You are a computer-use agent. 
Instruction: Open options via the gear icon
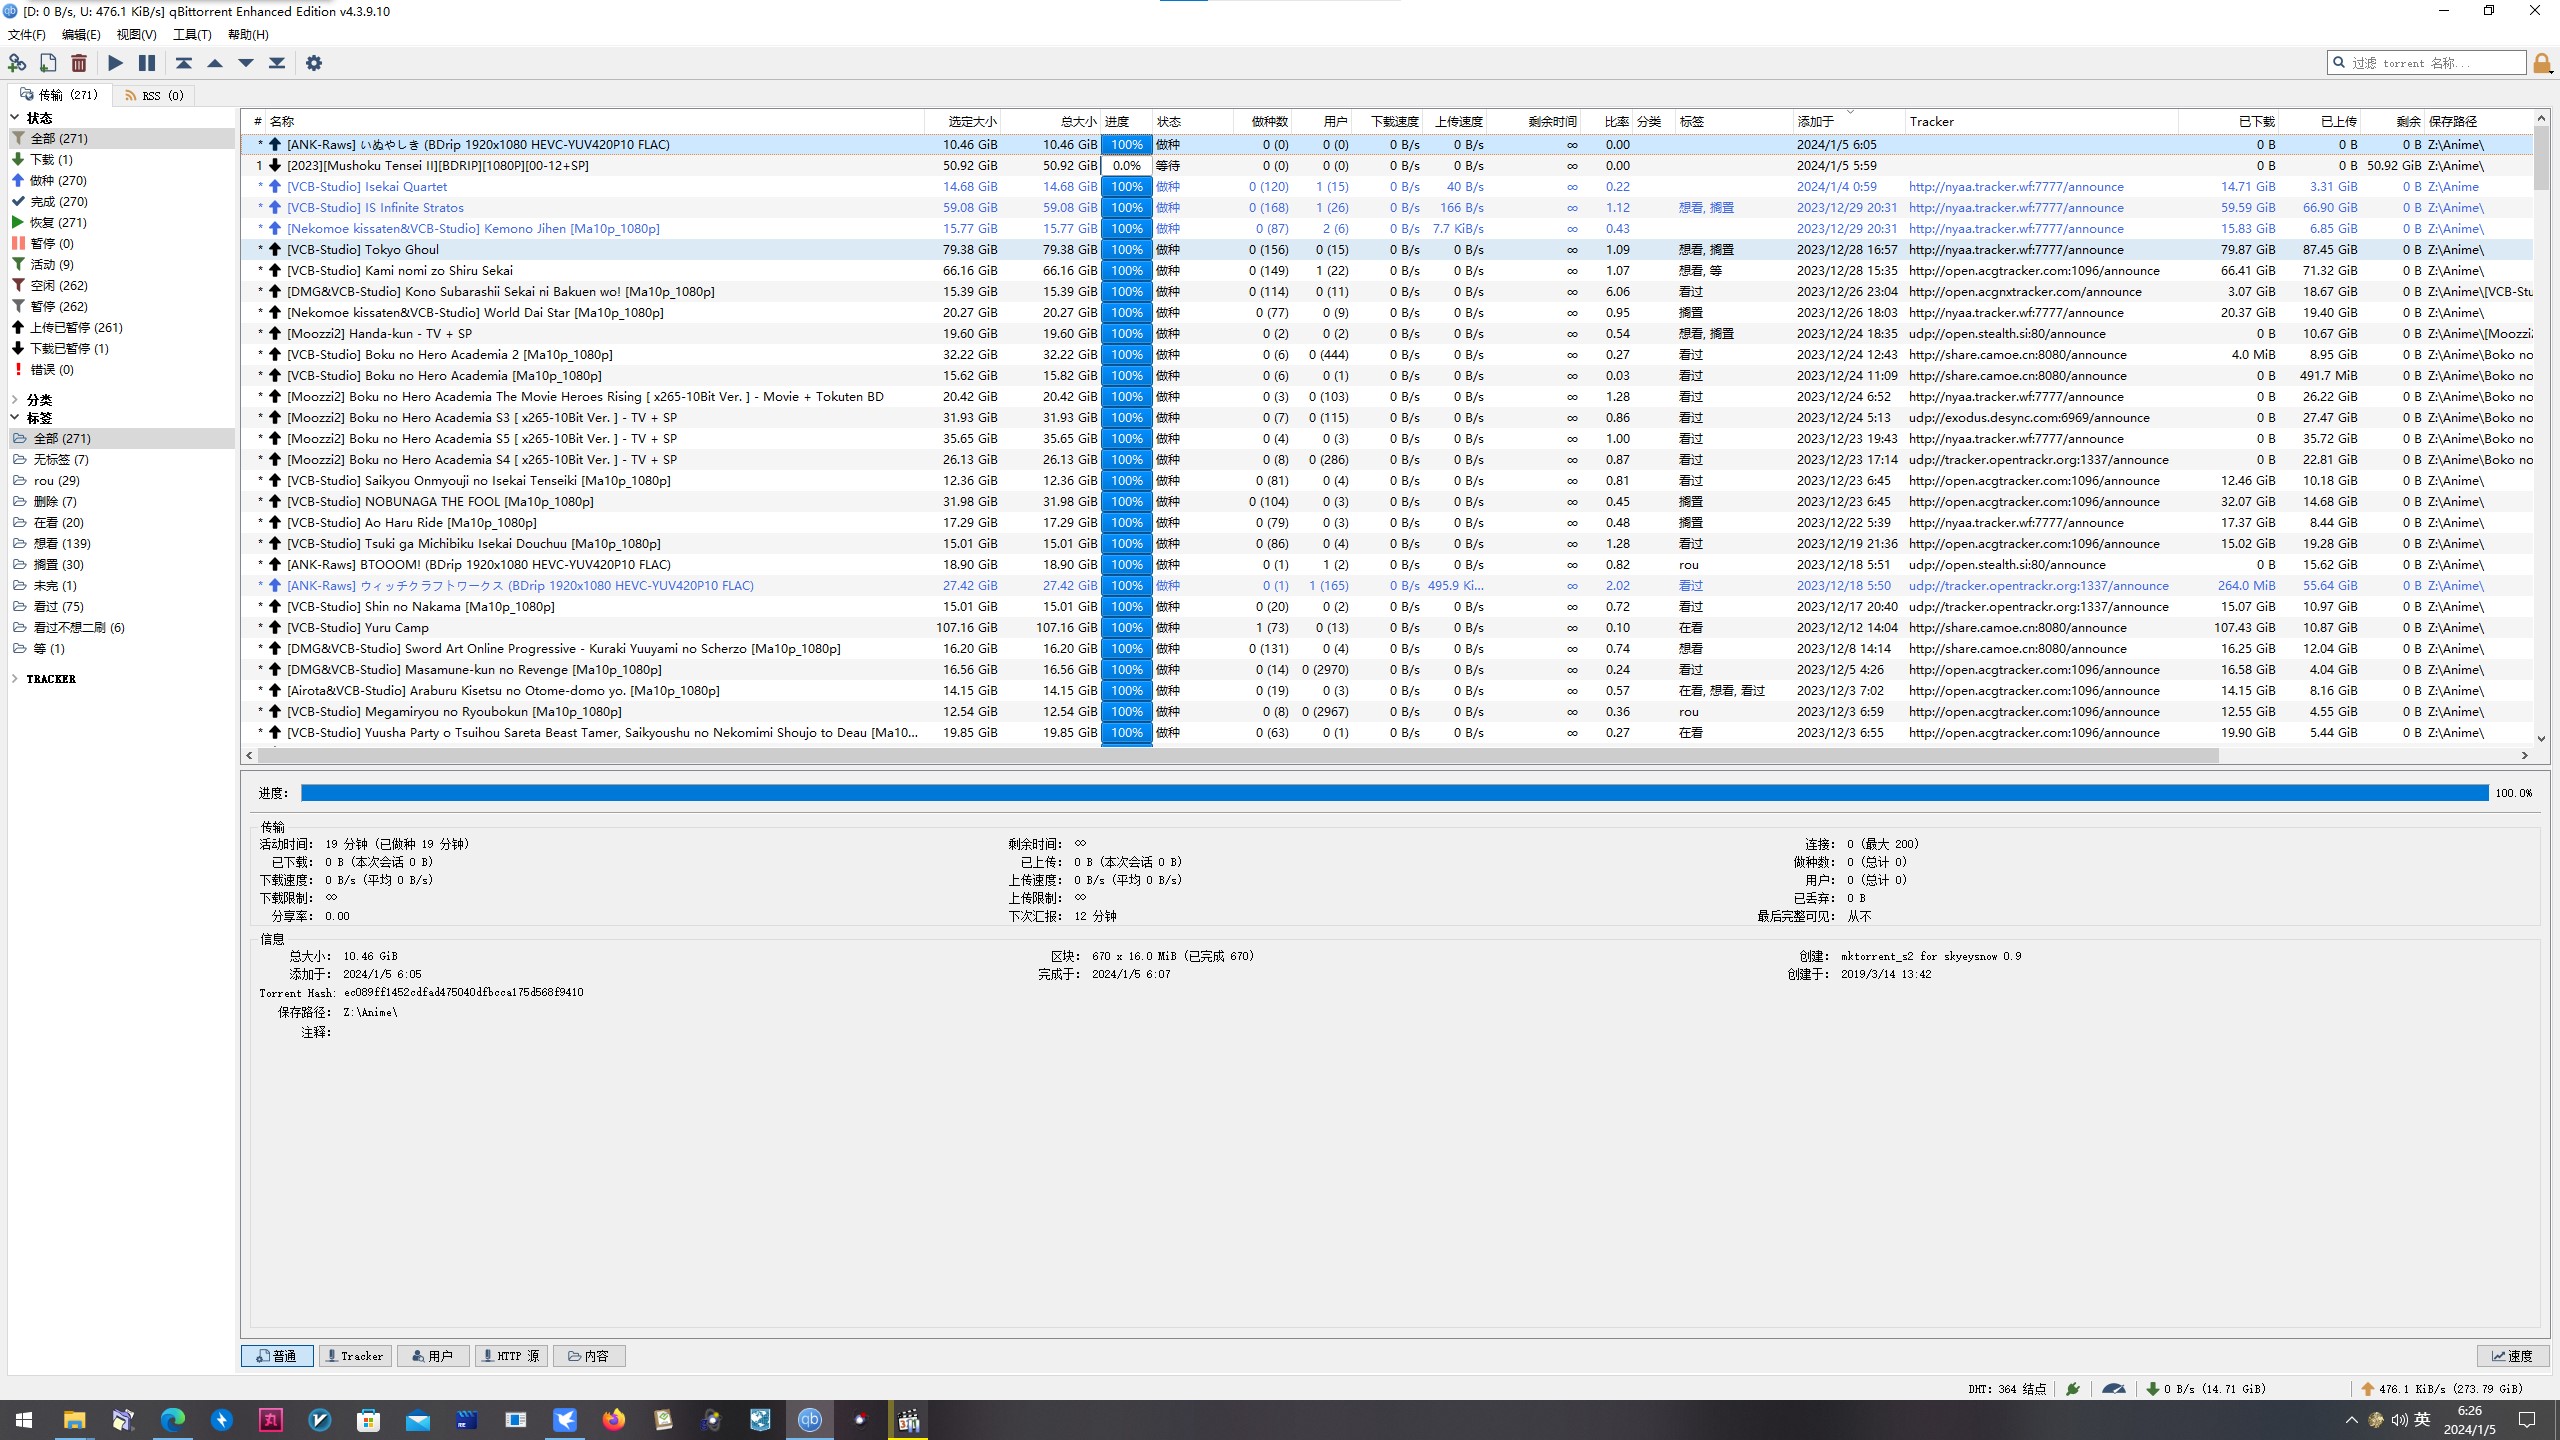[x=314, y=63]
